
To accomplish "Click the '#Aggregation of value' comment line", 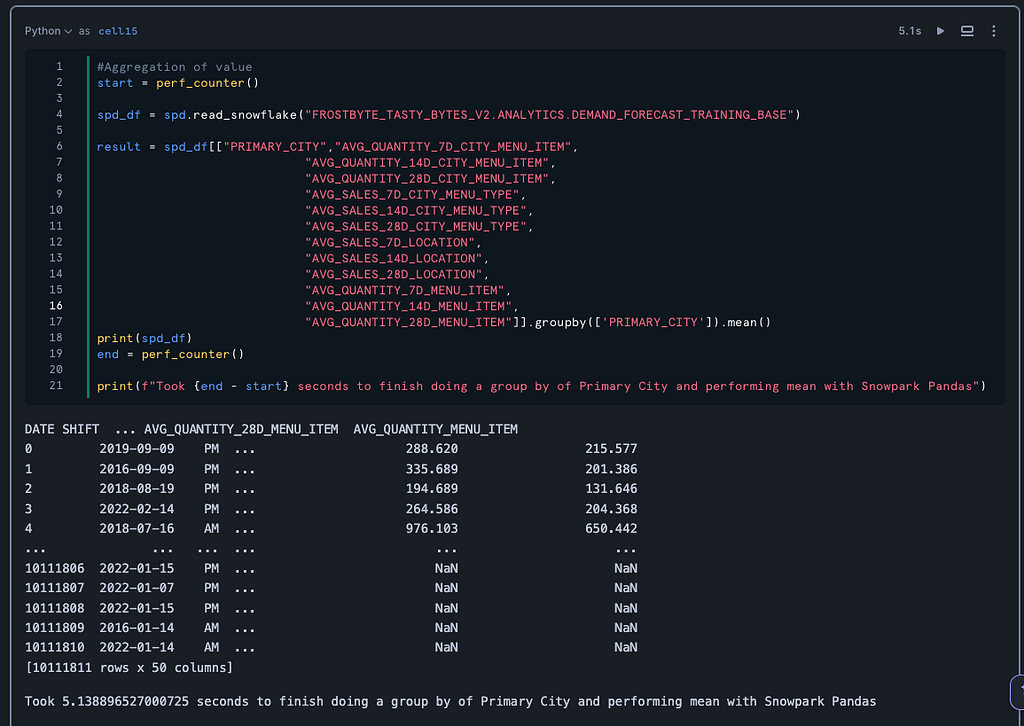I will [174, 67].
